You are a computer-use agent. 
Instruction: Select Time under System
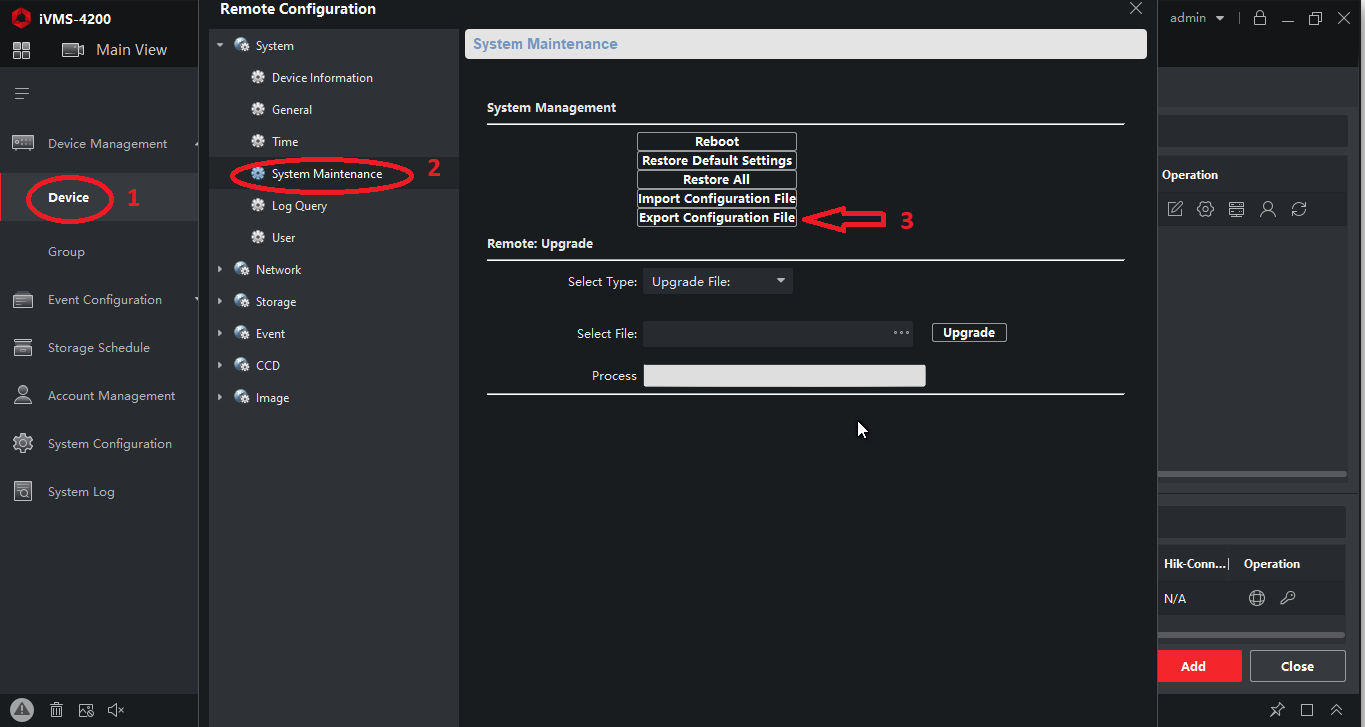coord(285,142)
